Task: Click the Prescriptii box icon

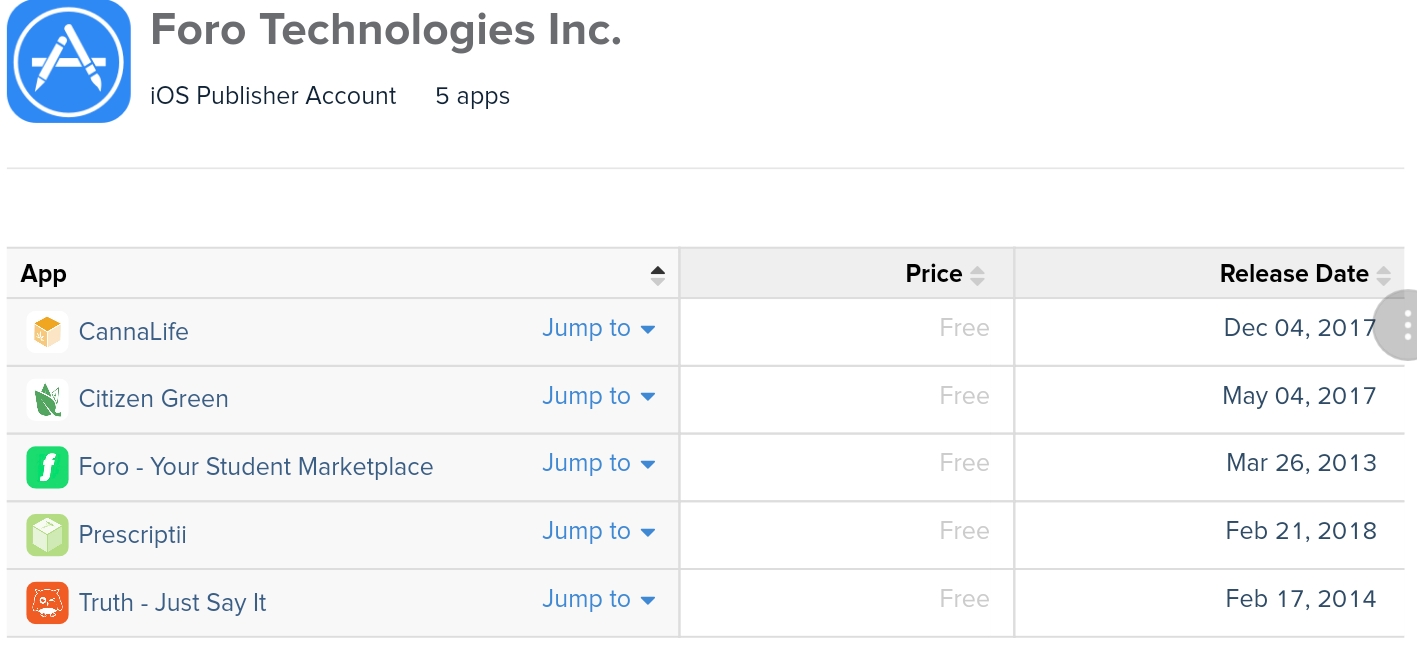Action: click(x=47, y=535)
